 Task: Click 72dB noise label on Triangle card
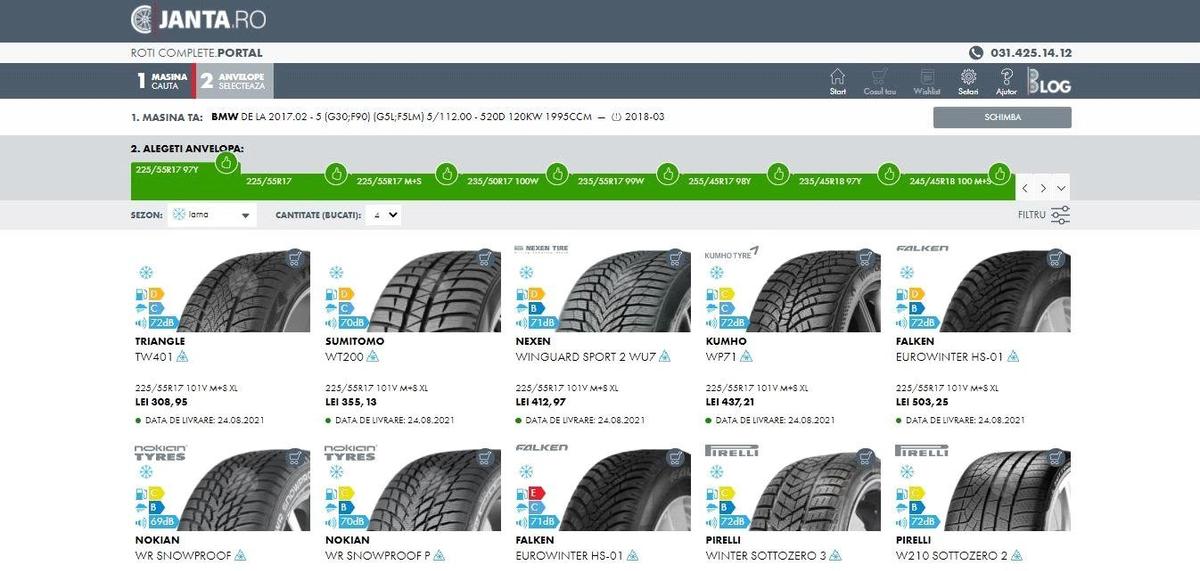point(155,323)
